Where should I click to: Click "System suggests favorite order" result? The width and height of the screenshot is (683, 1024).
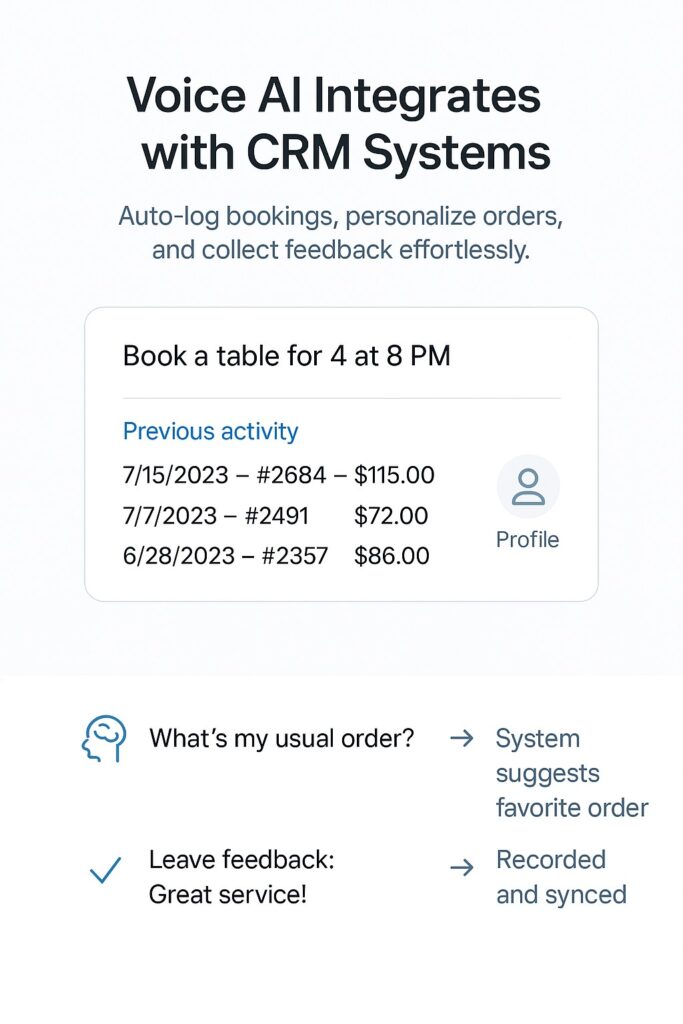(x=571, y=773)
